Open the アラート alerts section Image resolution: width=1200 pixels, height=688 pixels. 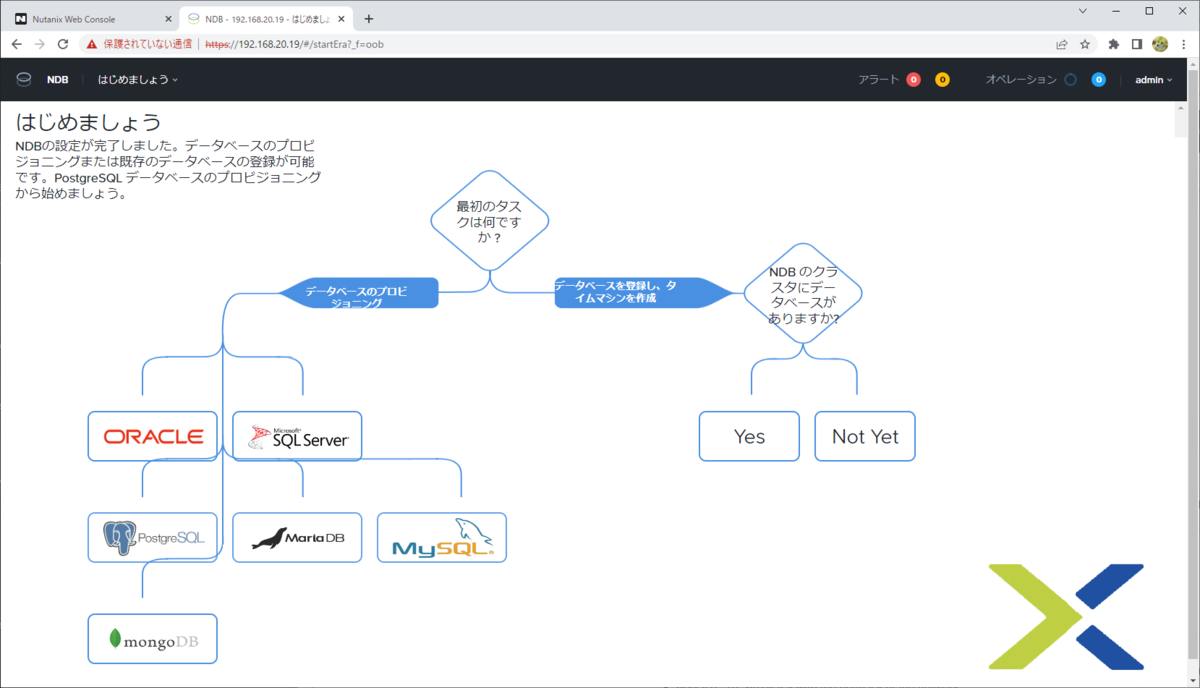(x=878, y=80)
